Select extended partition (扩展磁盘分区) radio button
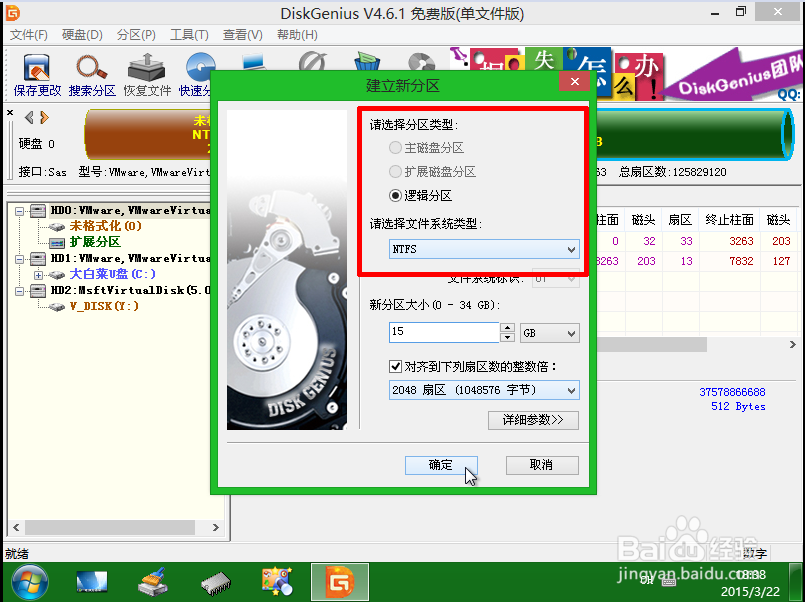 point(395,171)
